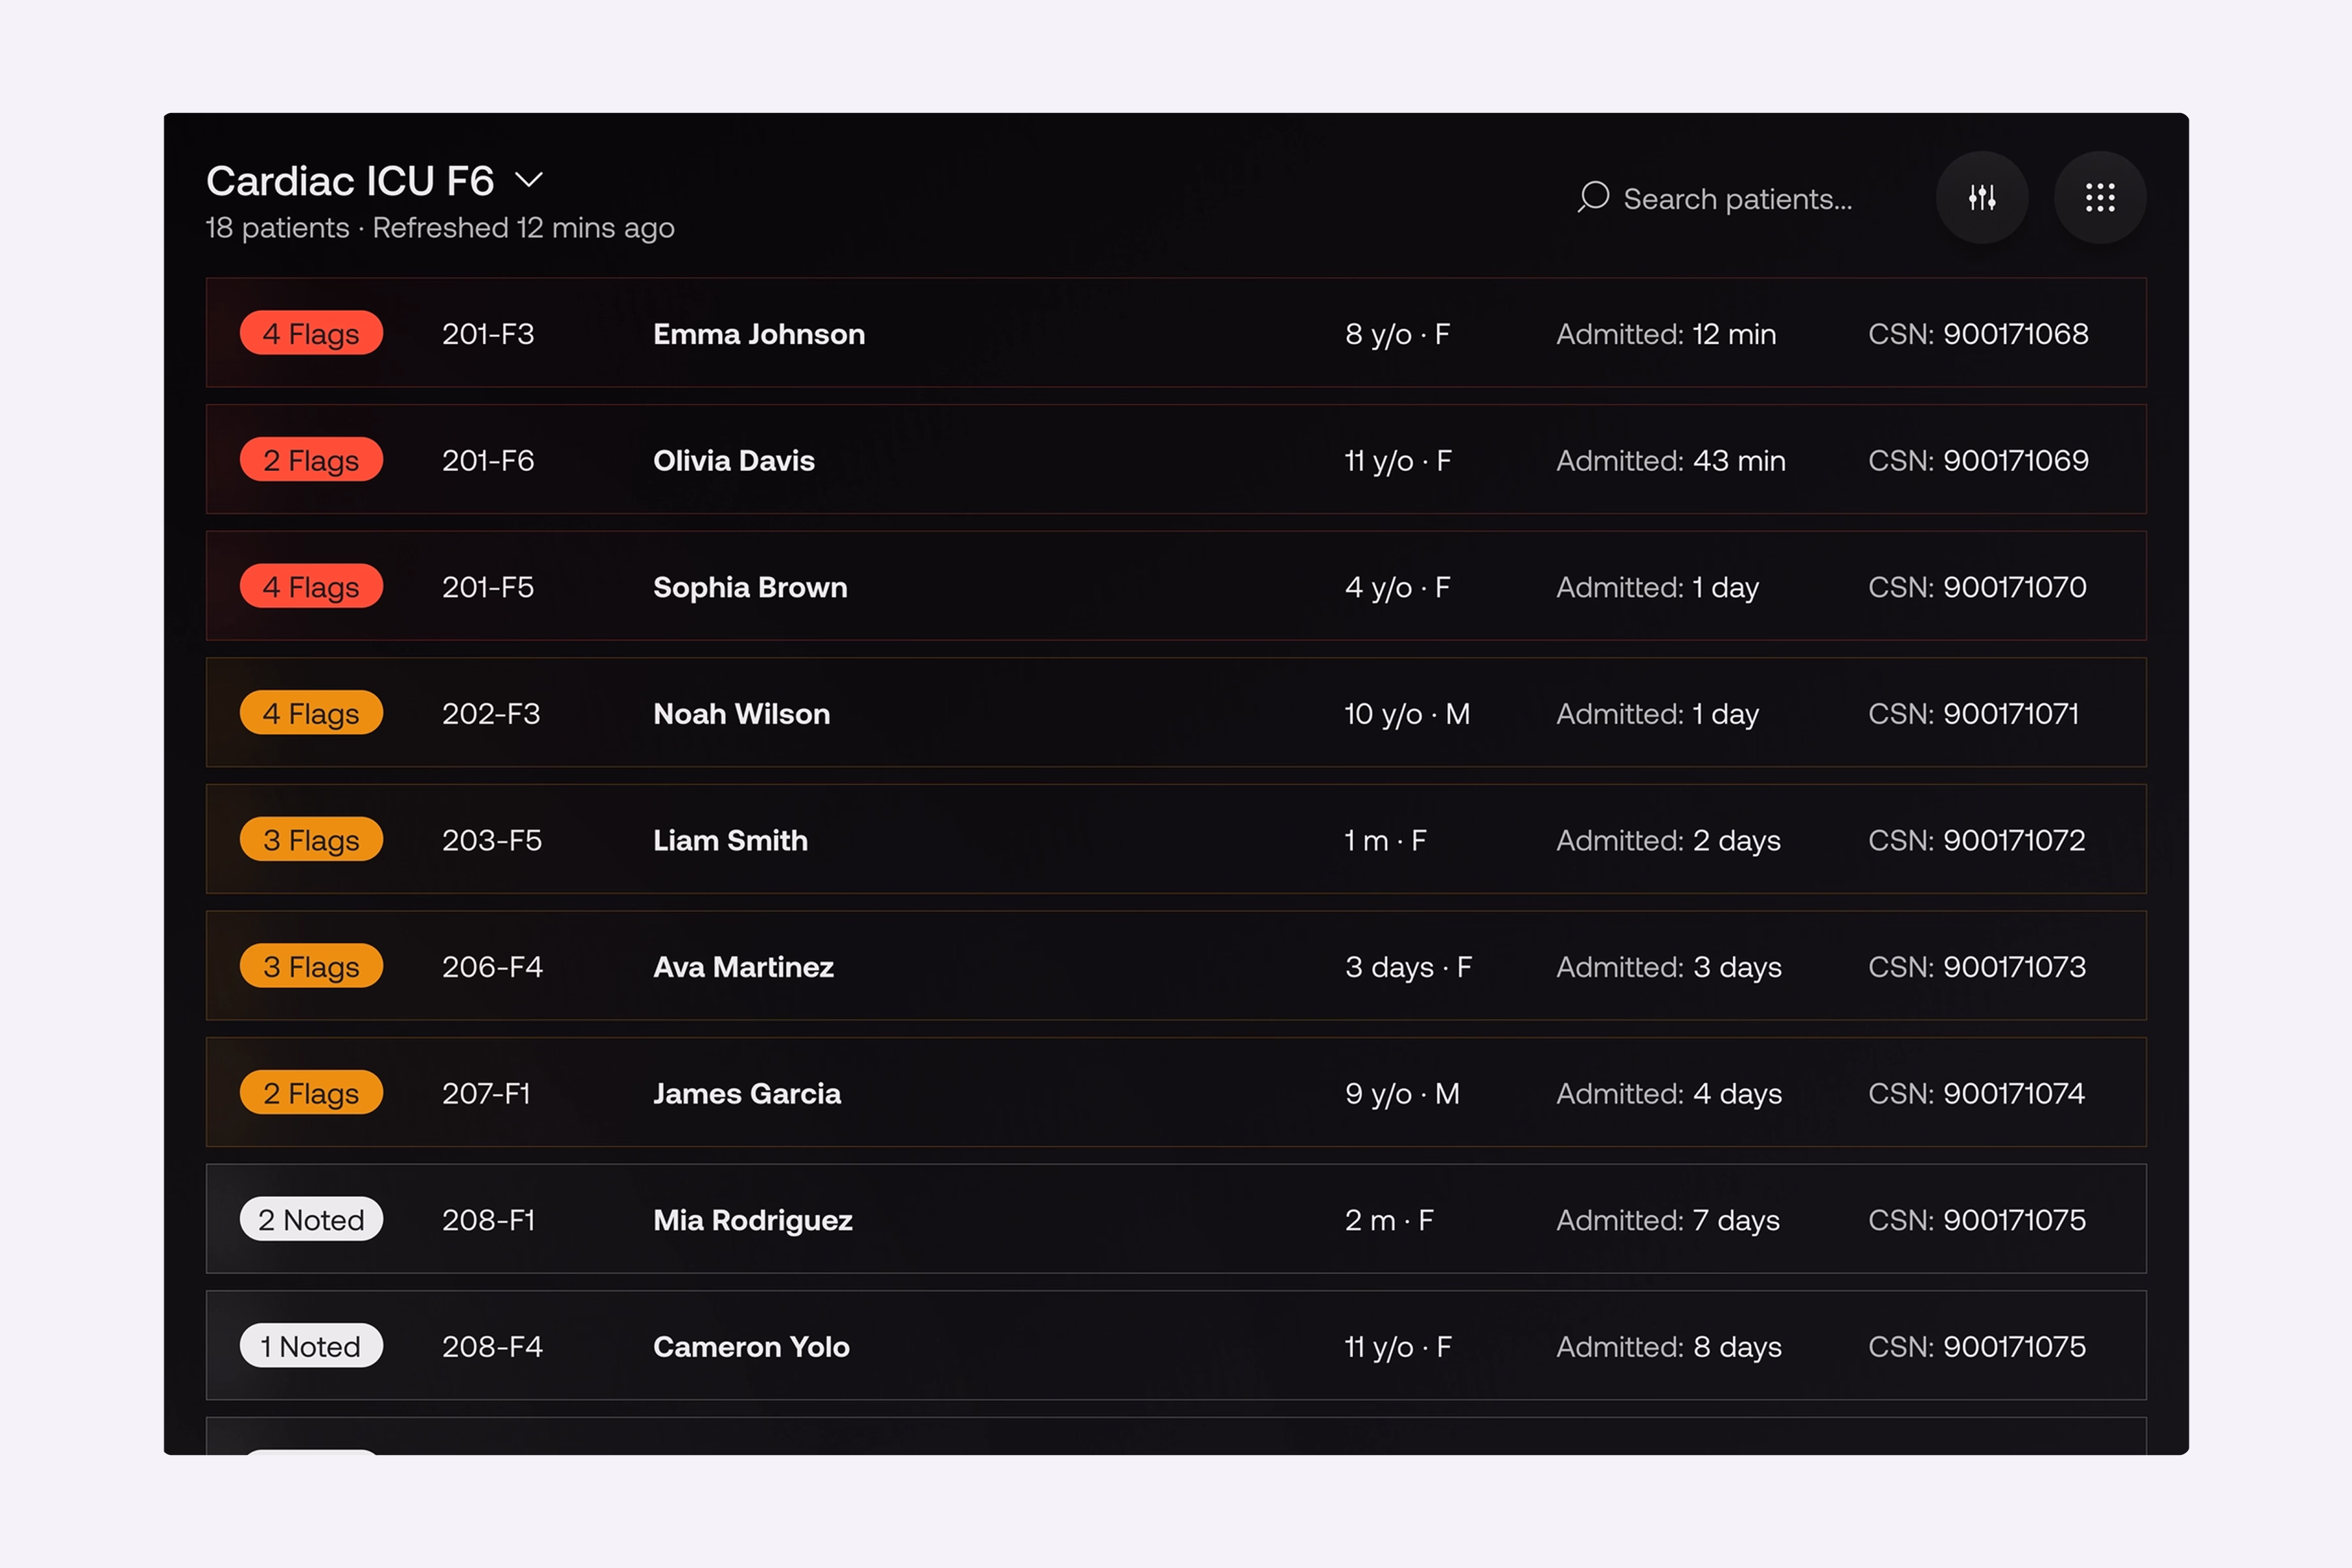Select patient name Noah Wilson
The width and height of the screenshot is (2352, 1568).
coord(741,714)
